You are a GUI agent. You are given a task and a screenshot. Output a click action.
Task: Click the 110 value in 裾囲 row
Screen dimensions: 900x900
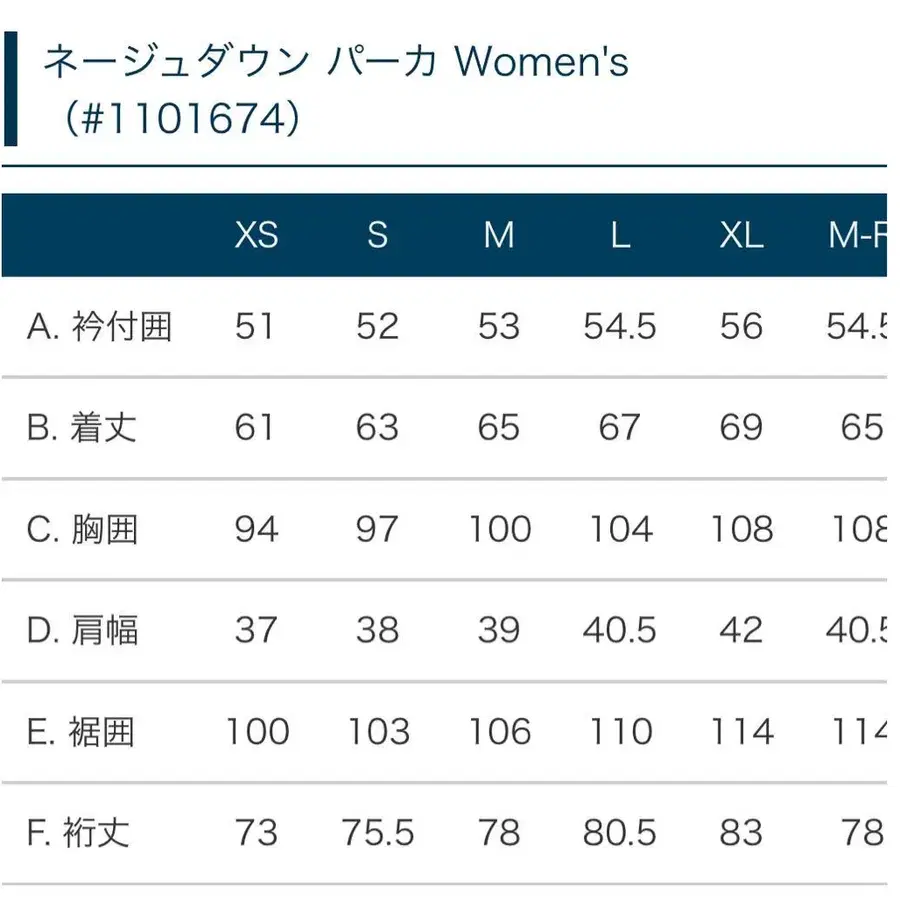coord(620,732)
